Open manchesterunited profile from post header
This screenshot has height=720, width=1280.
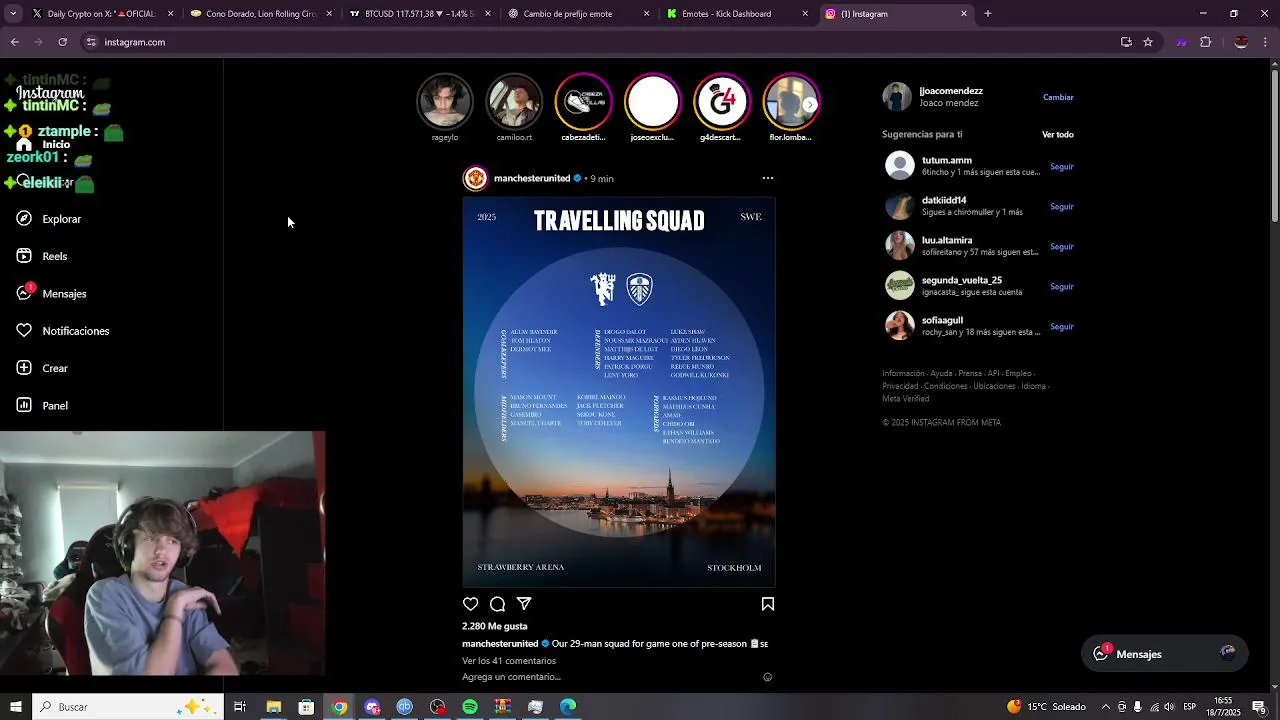point(532,178)
